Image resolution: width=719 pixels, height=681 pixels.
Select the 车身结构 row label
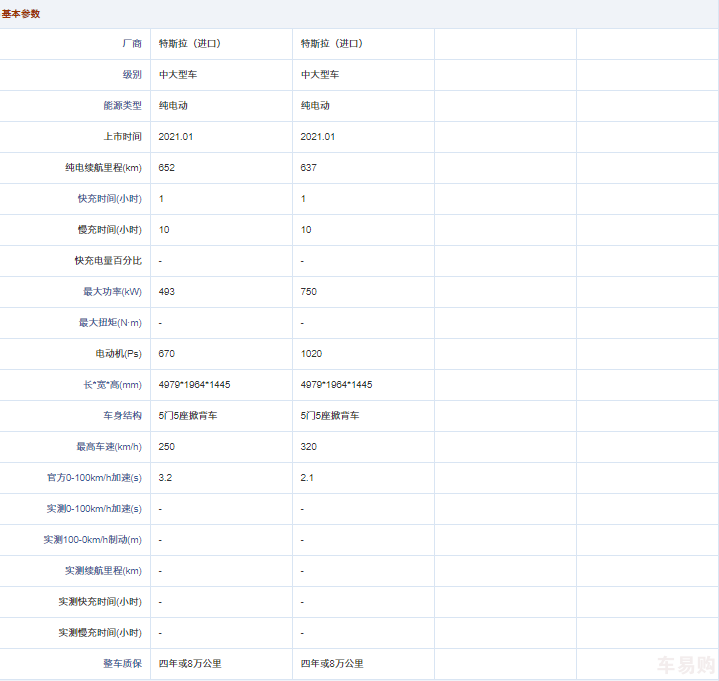point(122,415)
